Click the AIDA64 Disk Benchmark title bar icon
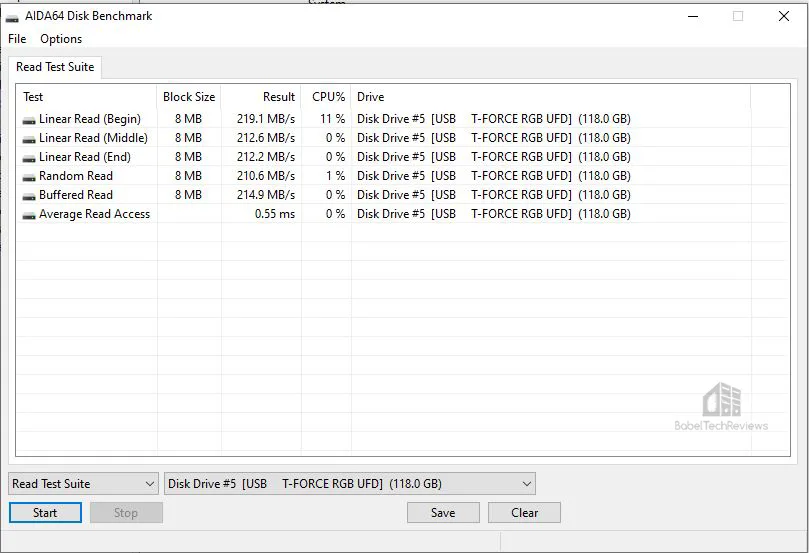Viewport: 809px width, 553px height. click(x=12, y=19)
